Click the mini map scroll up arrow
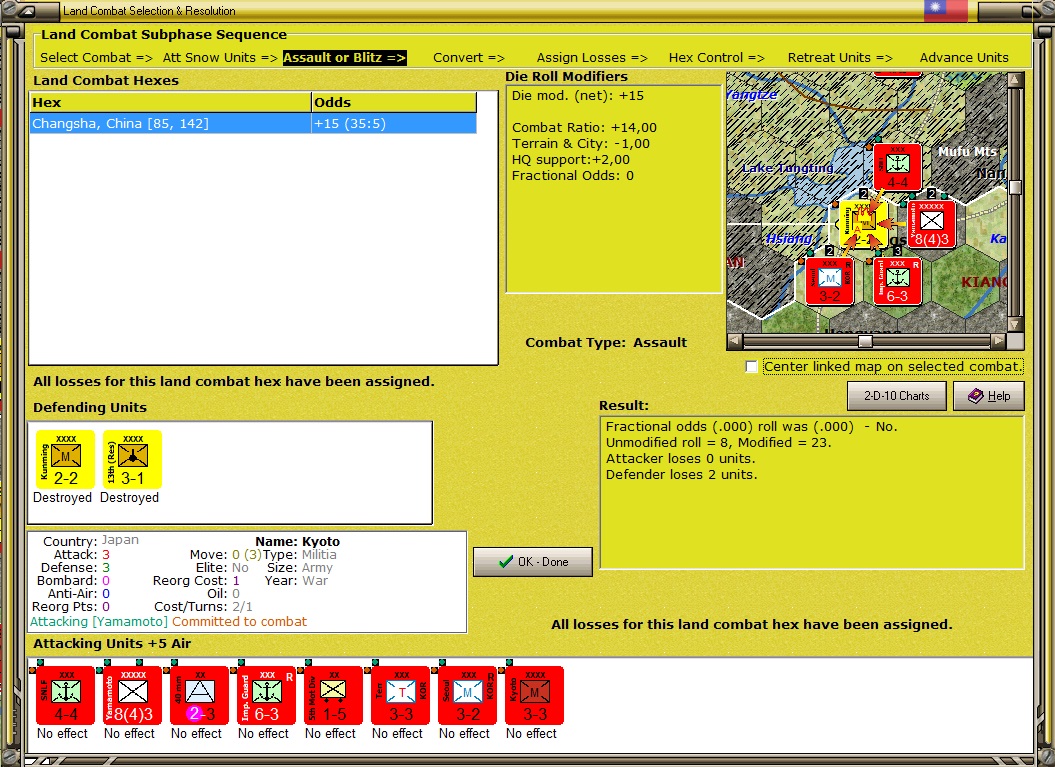This screenshot has width=1055, height=767. (x=1015, y=80)
